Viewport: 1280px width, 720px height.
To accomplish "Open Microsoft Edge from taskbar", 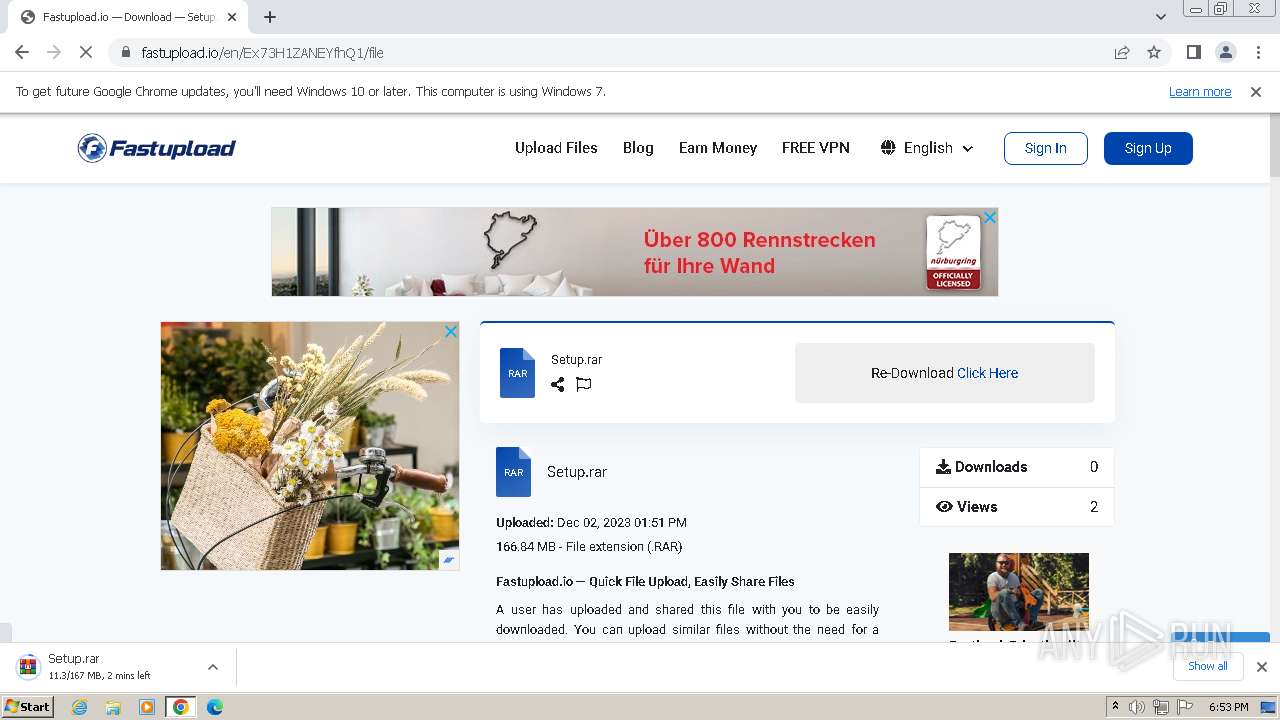I will coord(215,707).
